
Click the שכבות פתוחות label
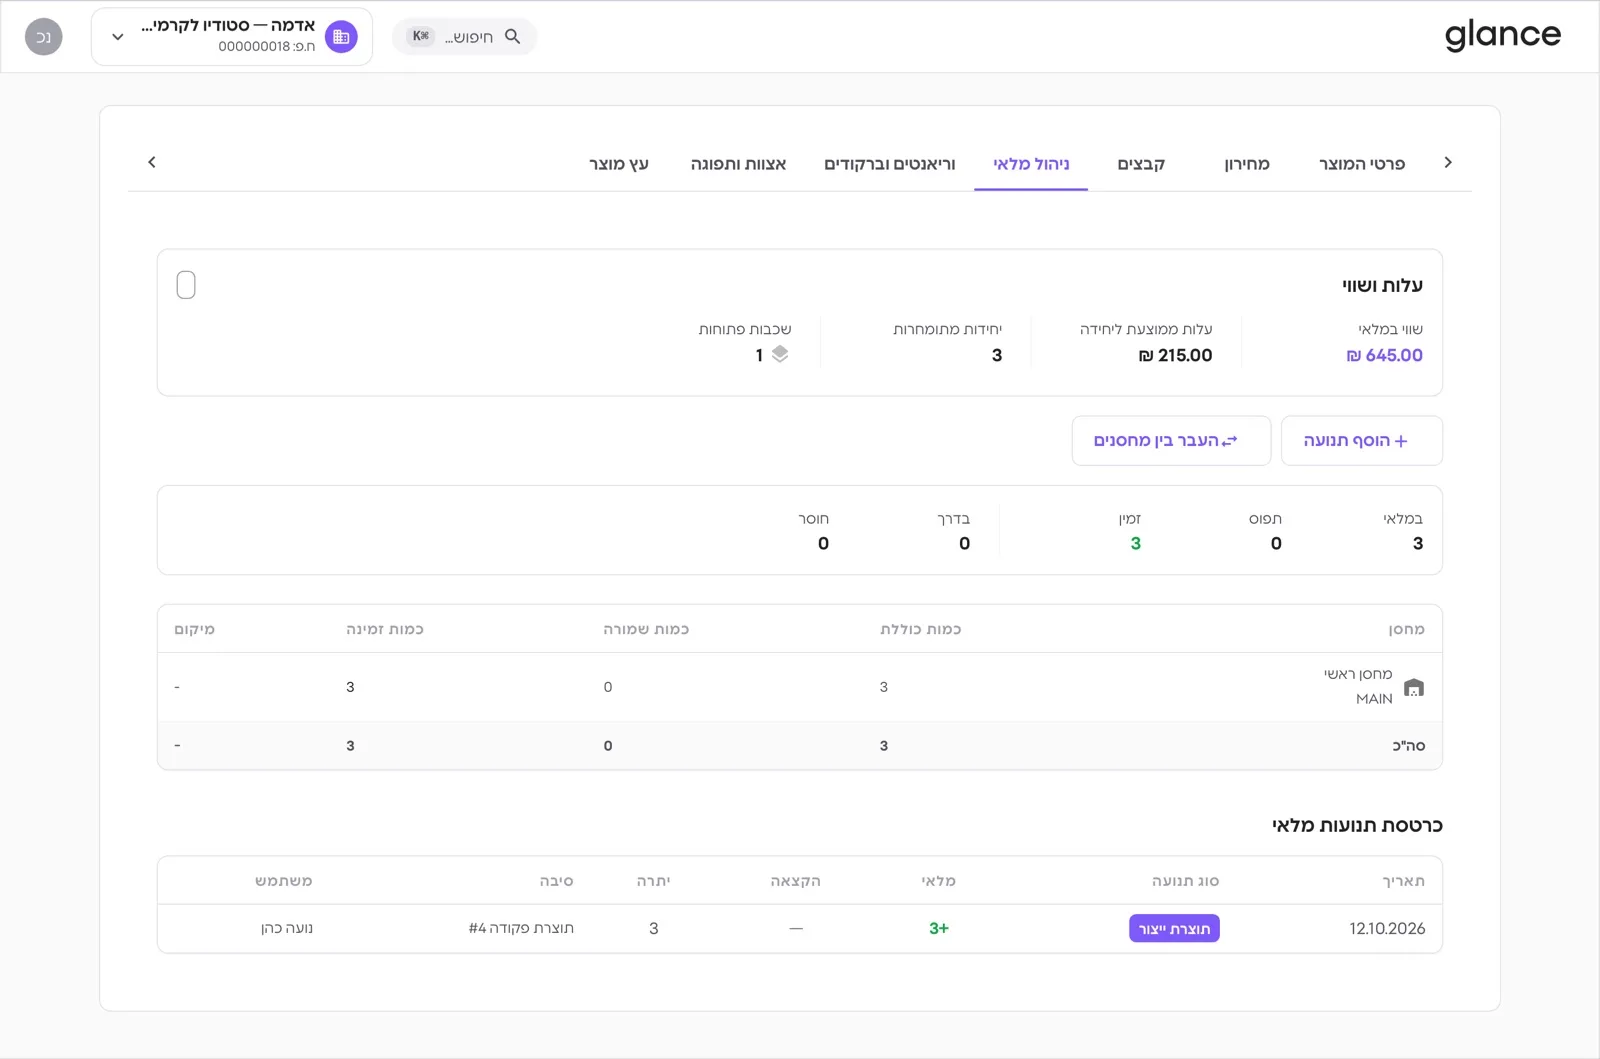point(745,329)
